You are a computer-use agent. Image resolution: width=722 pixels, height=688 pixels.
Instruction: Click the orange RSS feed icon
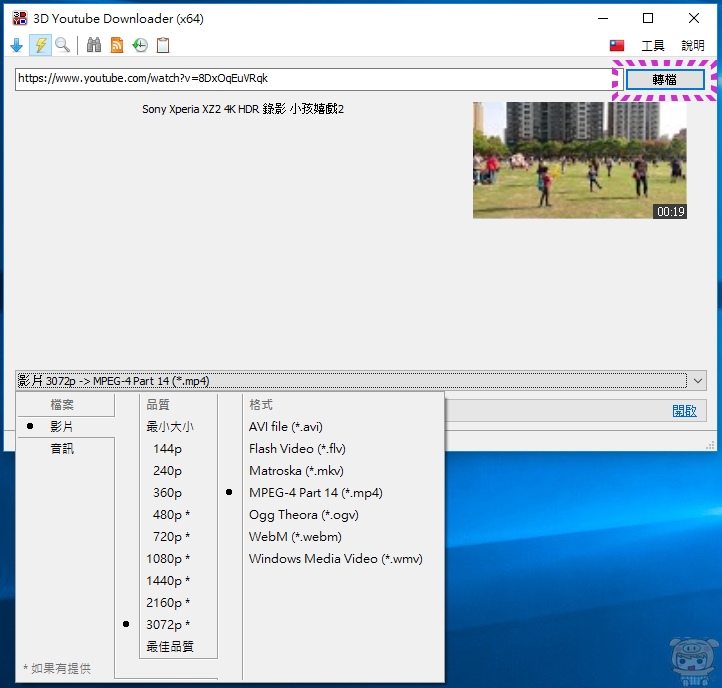(117, 45)
